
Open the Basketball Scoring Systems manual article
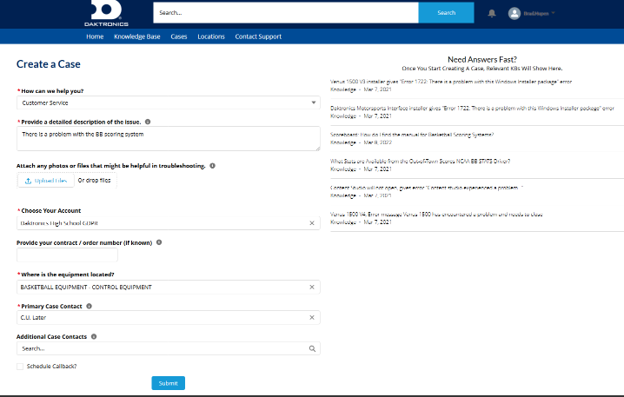coord(412,134)
